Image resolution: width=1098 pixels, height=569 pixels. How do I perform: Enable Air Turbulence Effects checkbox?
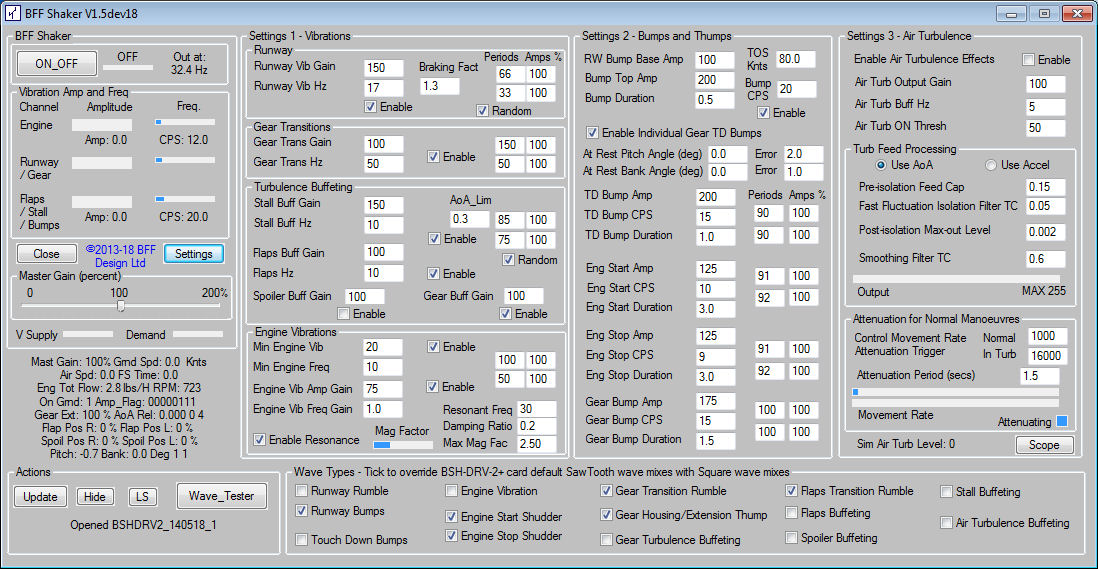[1028, 60]
